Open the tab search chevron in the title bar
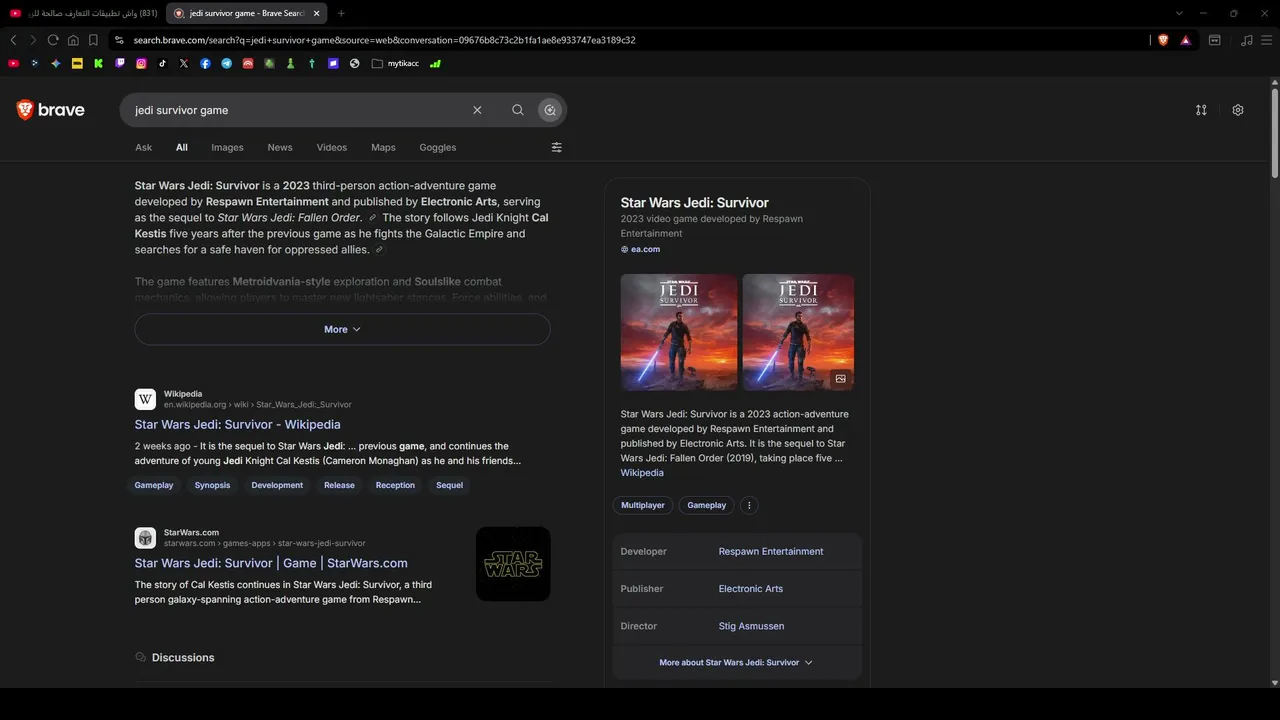The image size is (1280, 720). 1179,13
